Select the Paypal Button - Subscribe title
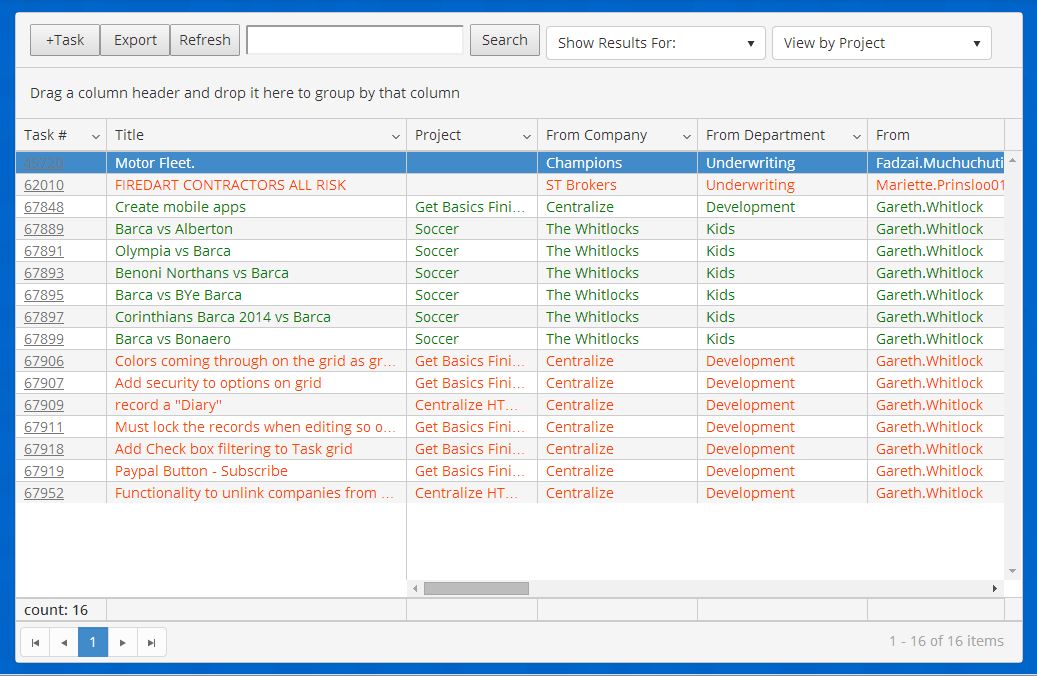 point(201,471)
